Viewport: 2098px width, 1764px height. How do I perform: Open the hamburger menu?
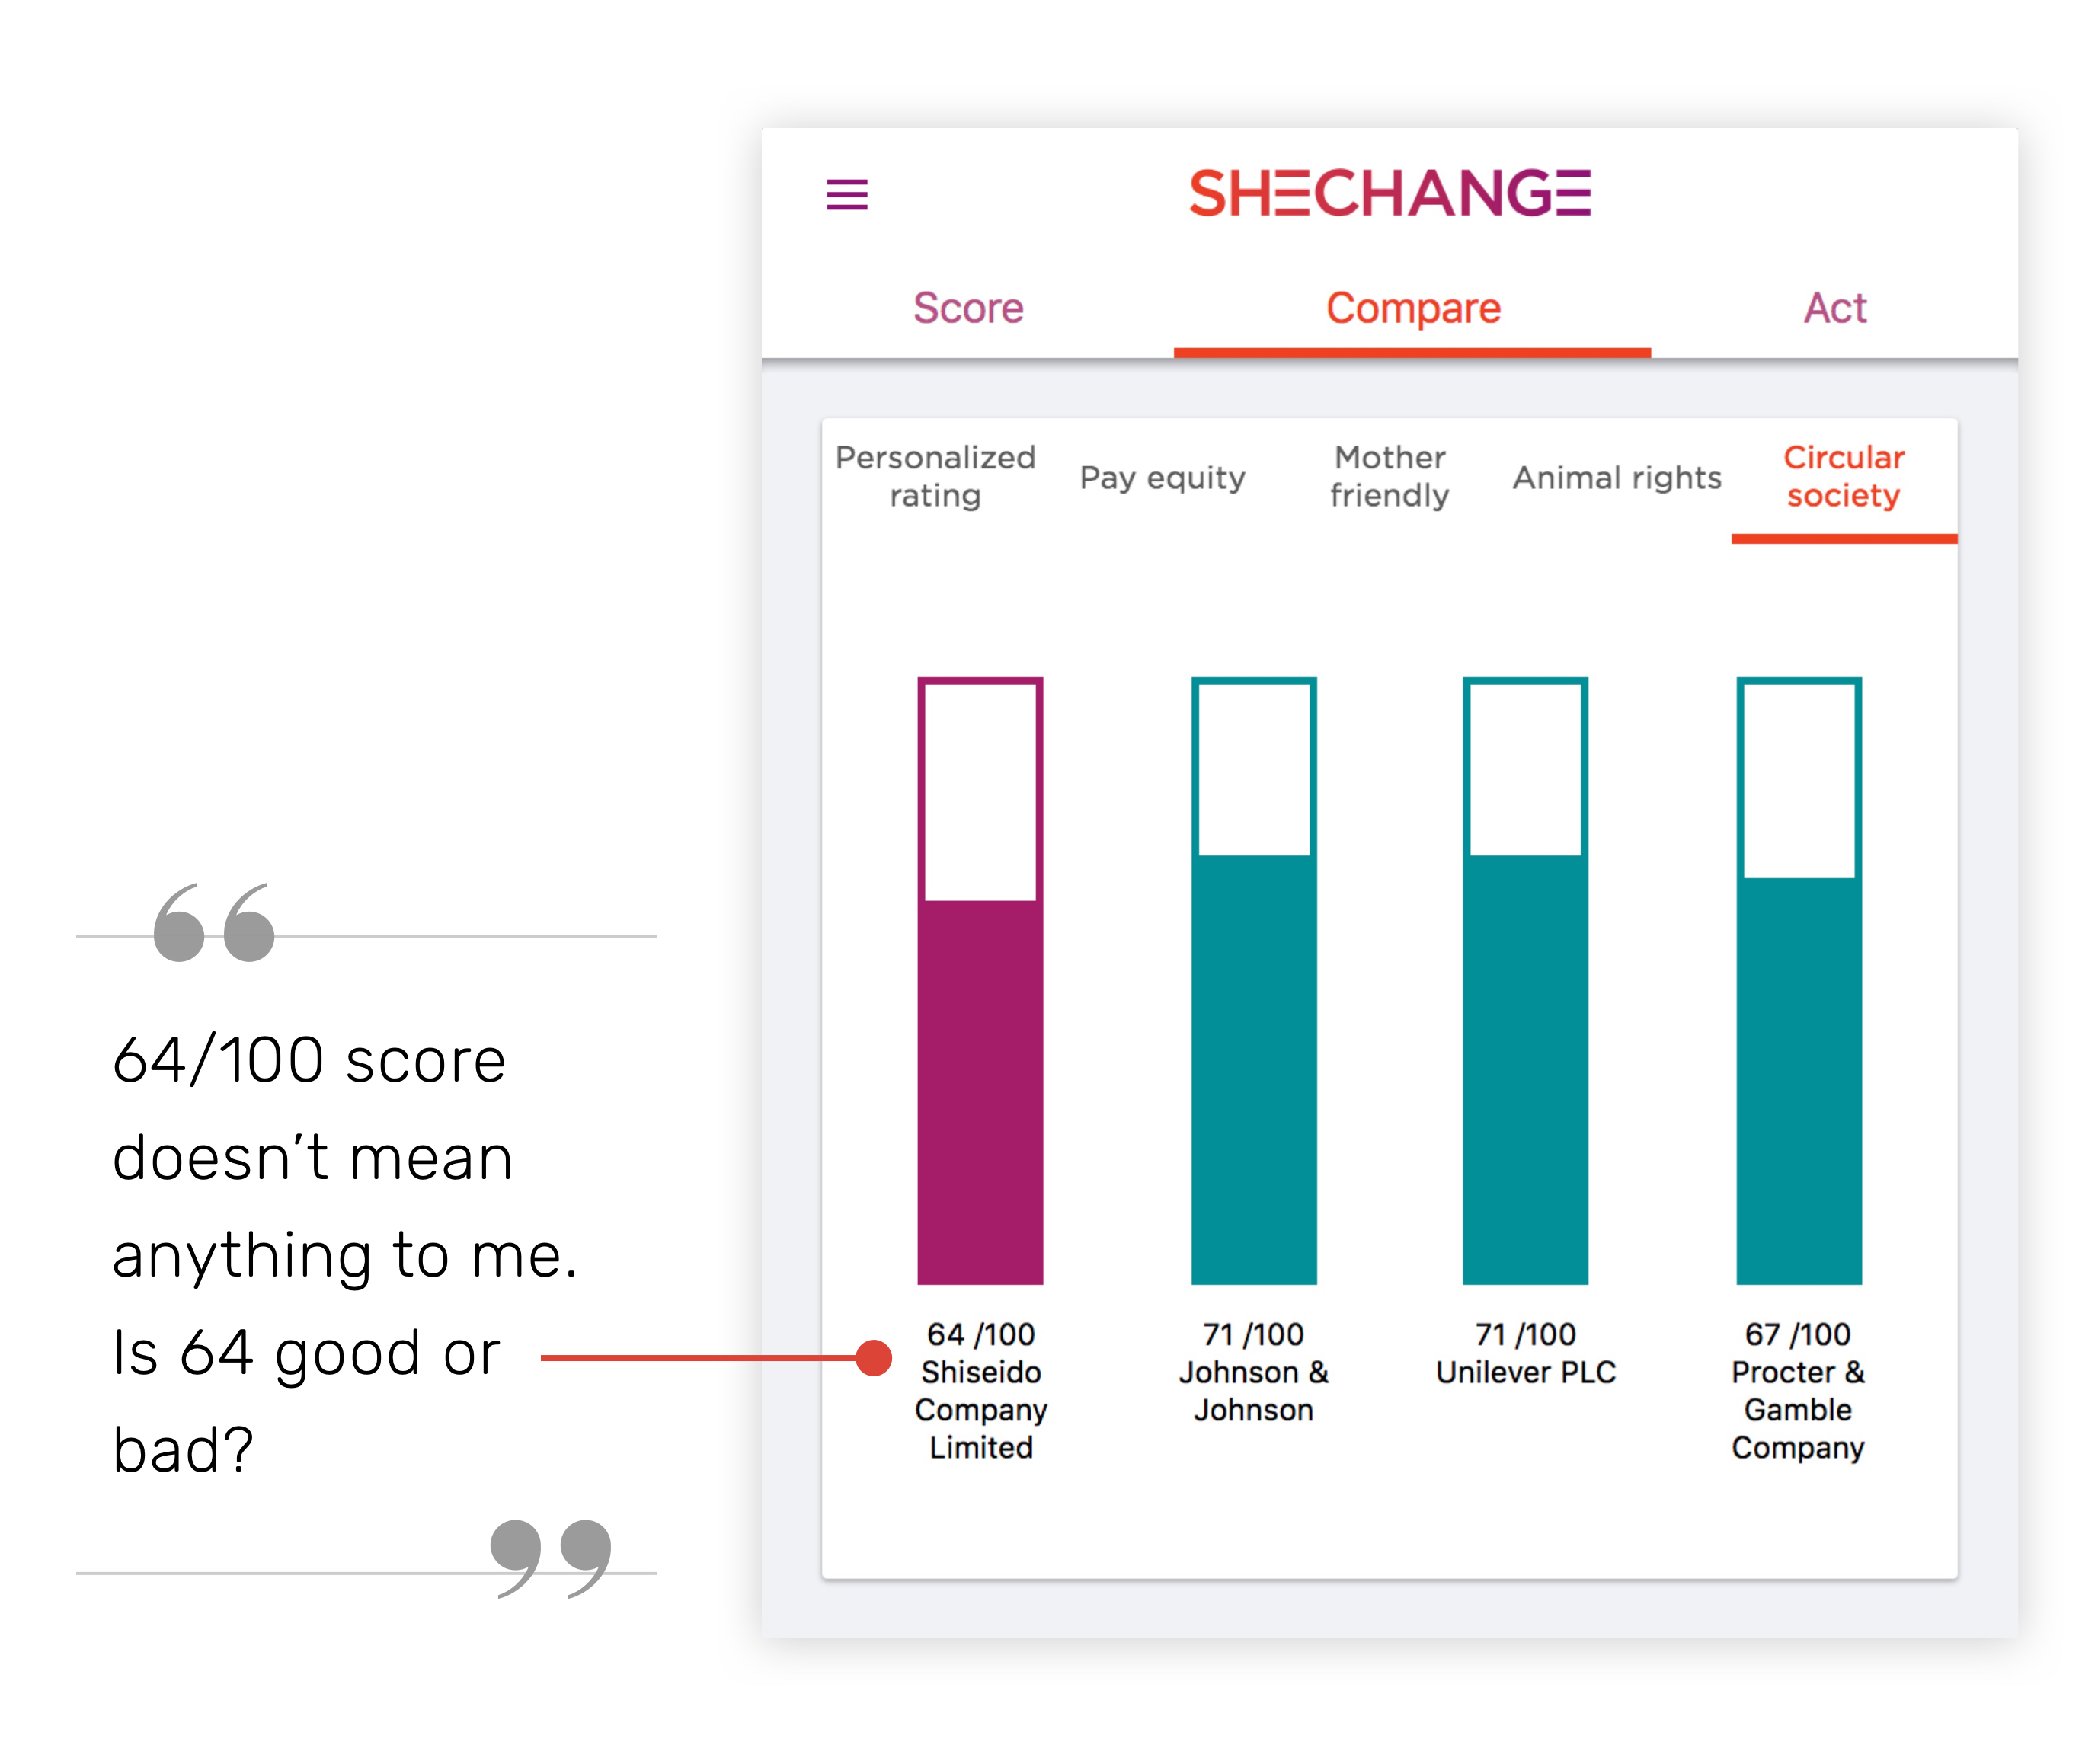(846, 194)
